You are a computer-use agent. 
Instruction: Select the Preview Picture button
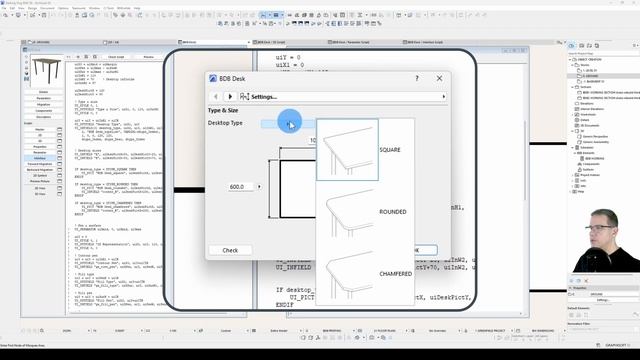click(40, 181)
